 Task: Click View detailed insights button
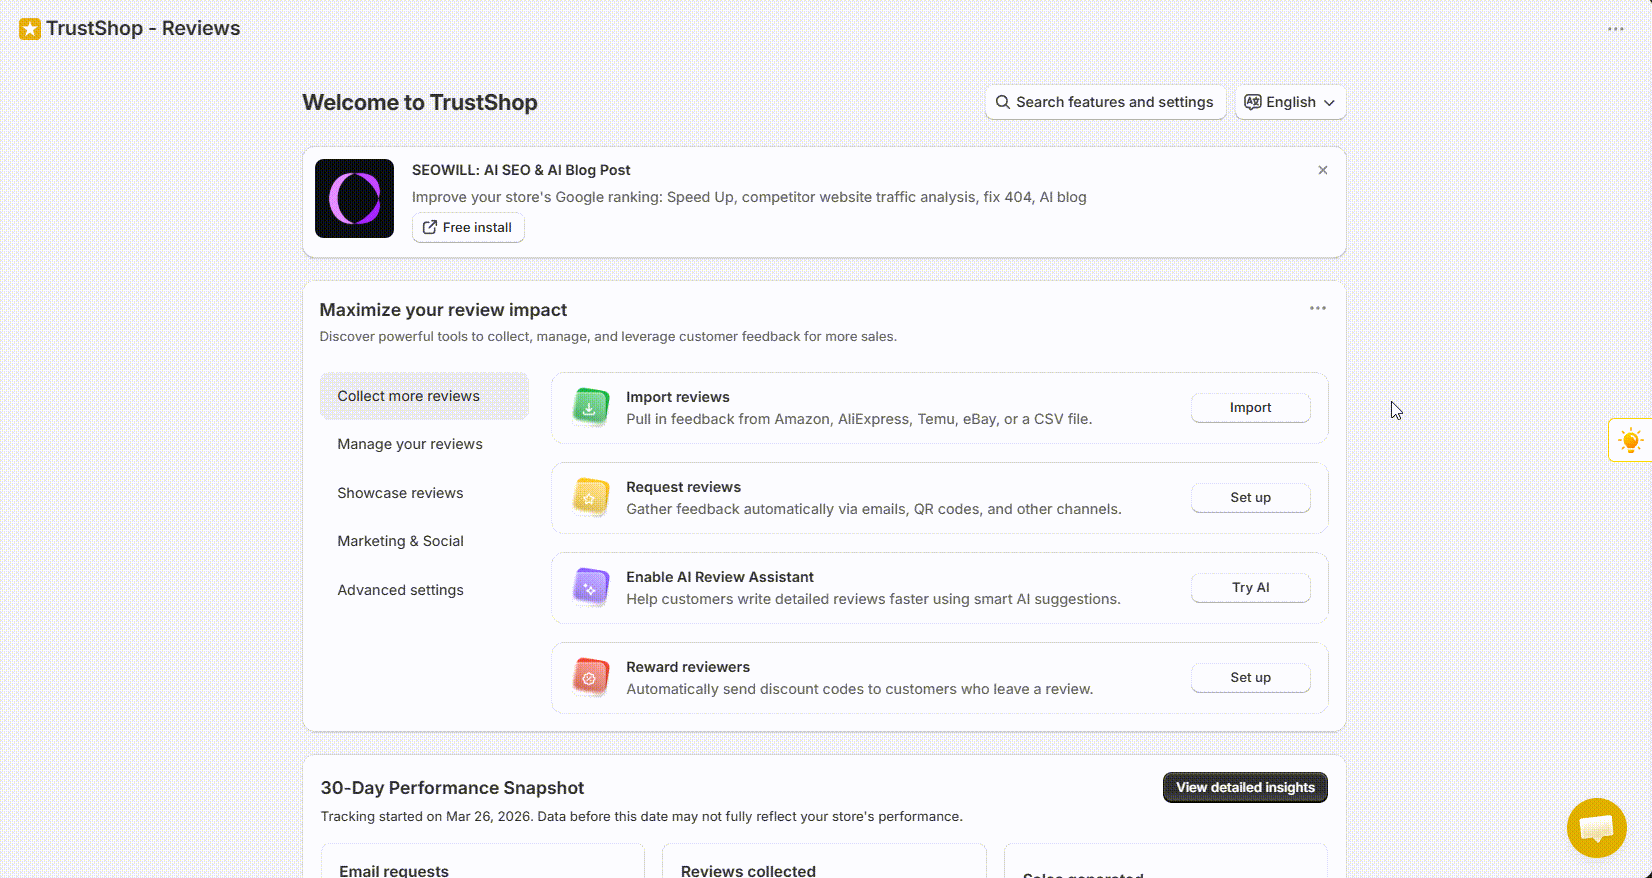pos(1245,787)
